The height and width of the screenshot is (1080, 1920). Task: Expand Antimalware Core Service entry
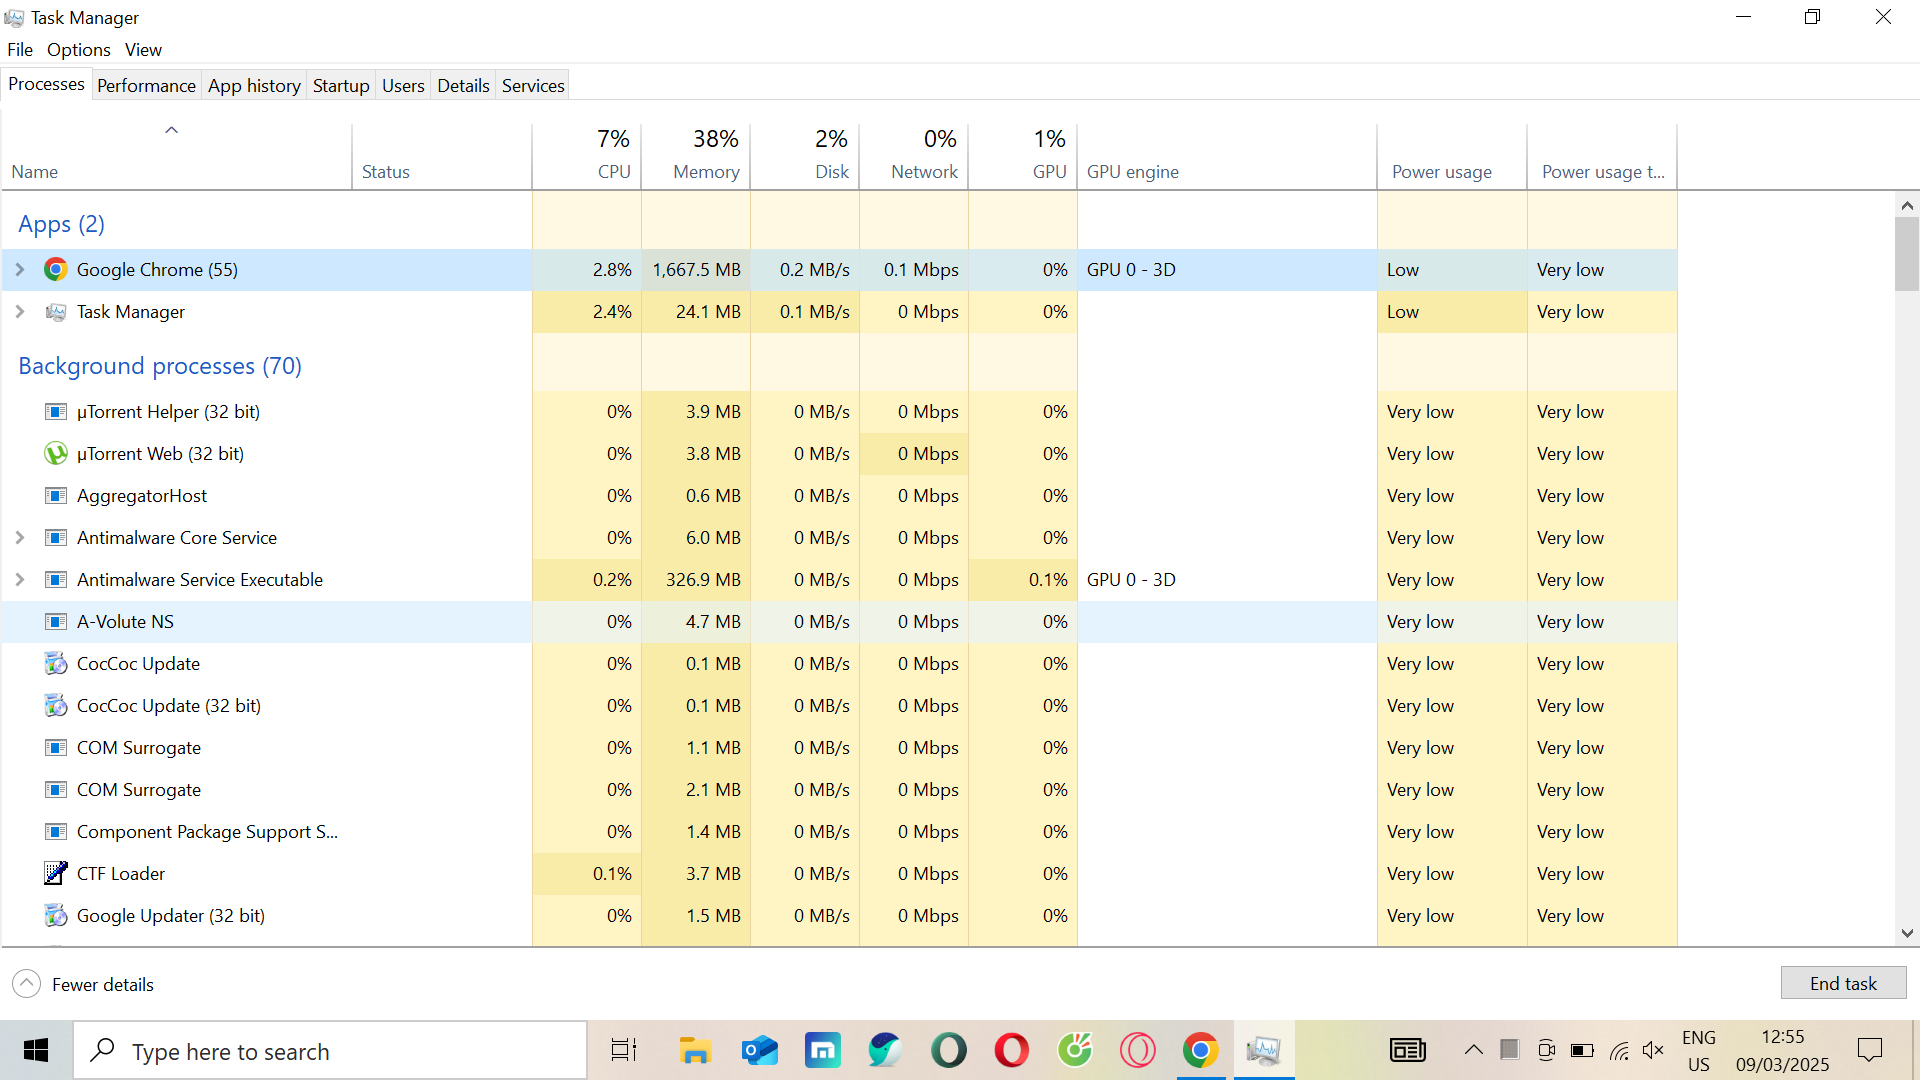click(20, 538)
